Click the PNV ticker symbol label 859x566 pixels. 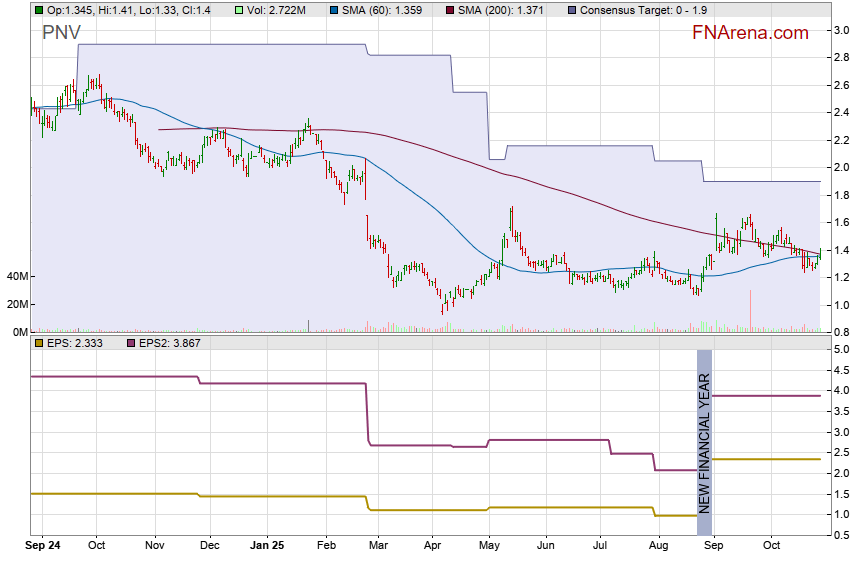62,33
